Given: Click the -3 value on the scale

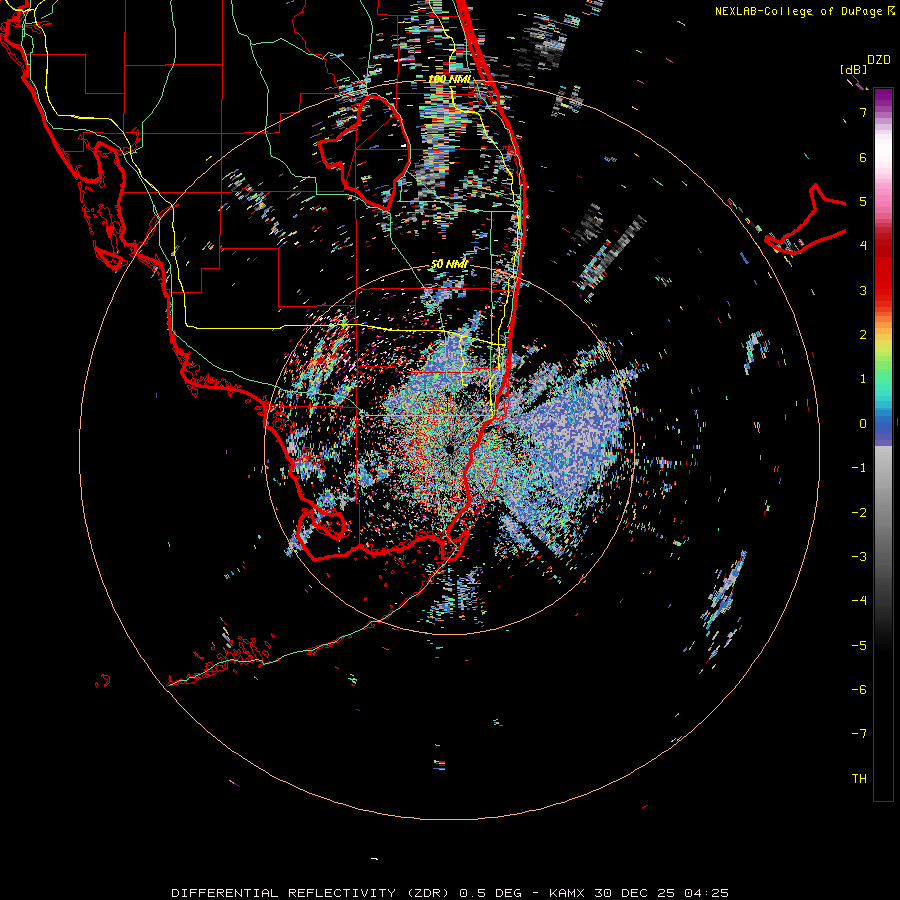Looking at the screenshot, I should tap(859, 557).
